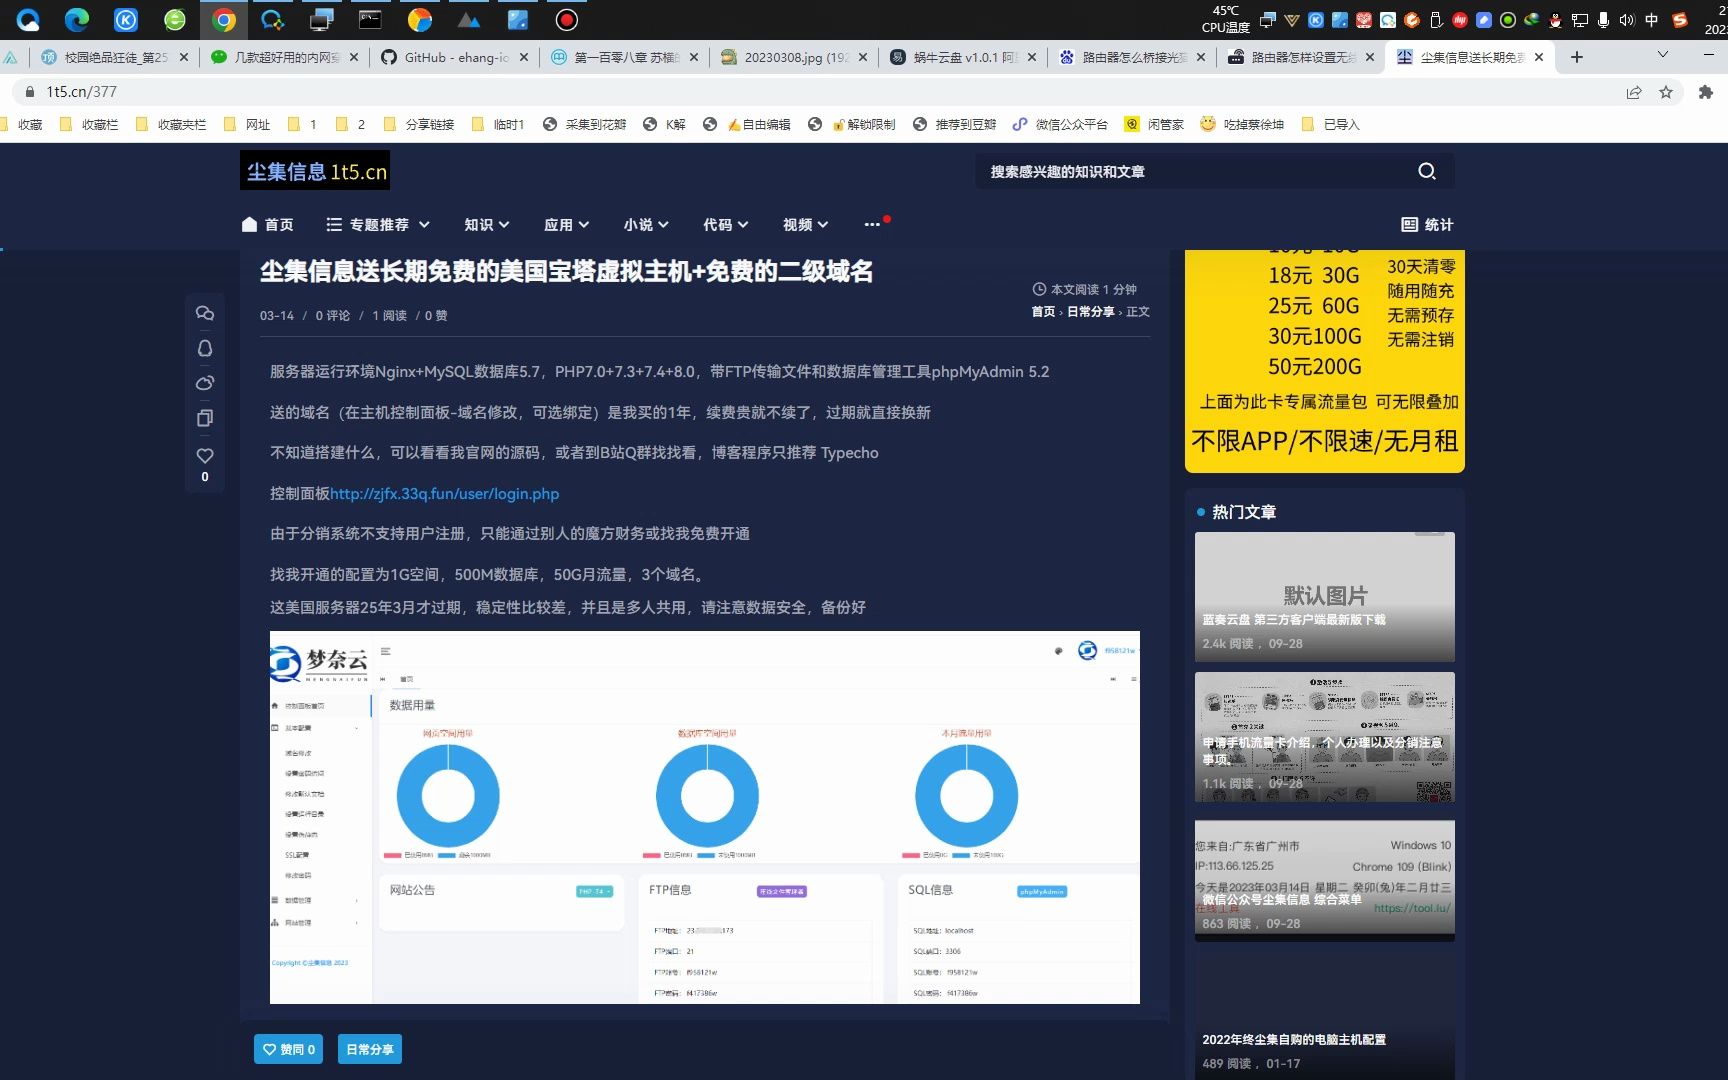Click the copy-link icon in the left sidebar
This screenshot has height=1080, width=1728.
coord(205,418)
